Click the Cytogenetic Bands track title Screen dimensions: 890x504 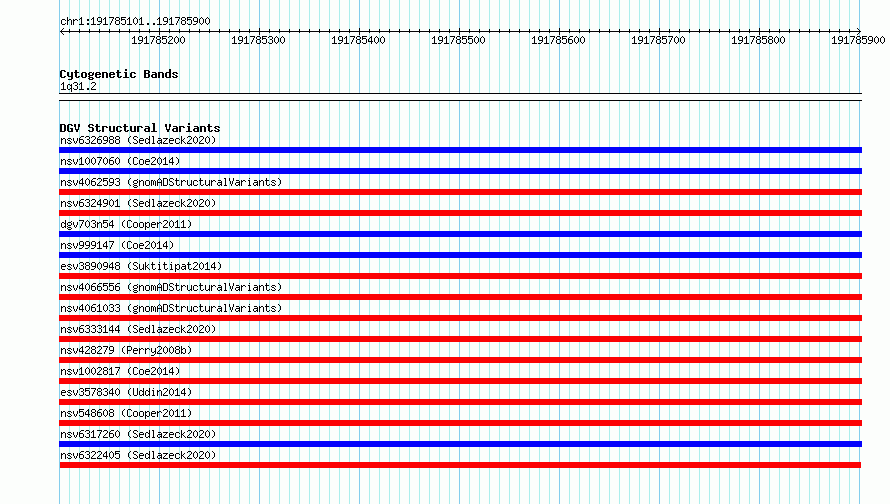coord(119,74)
